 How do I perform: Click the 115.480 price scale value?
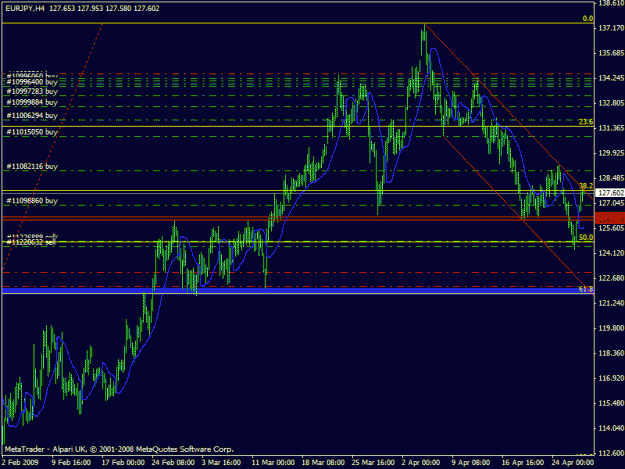tap(611, 403)
